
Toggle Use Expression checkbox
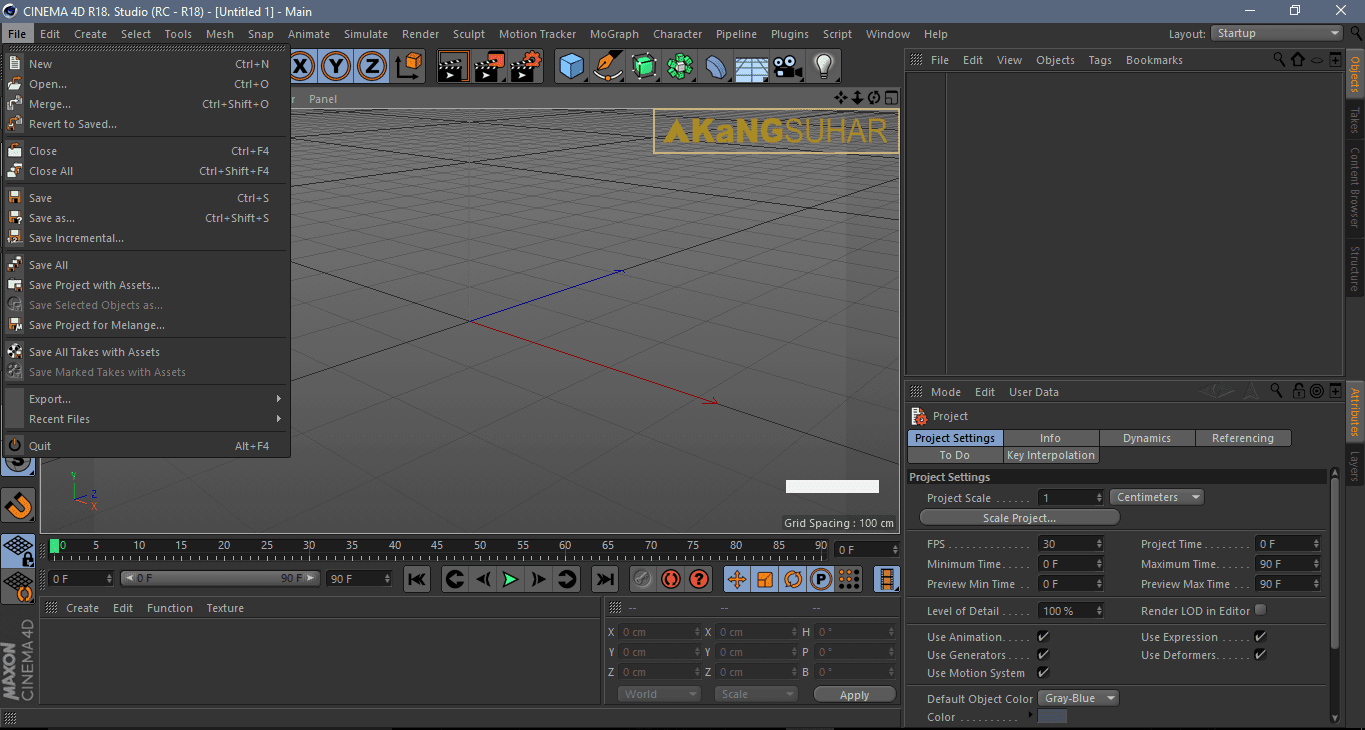1260,637
